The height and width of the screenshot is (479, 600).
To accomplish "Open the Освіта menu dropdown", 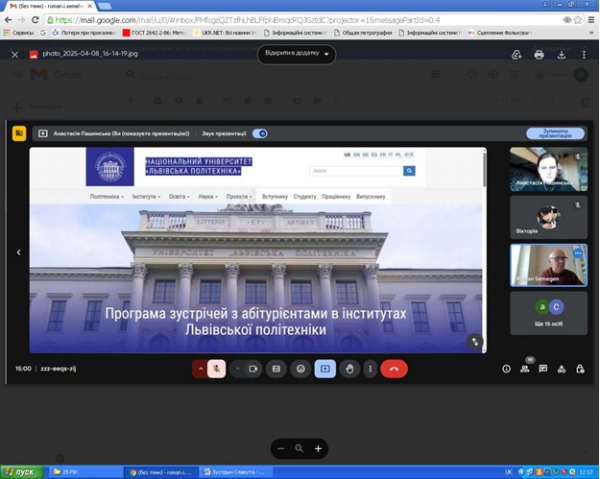I will pos(179,197).
